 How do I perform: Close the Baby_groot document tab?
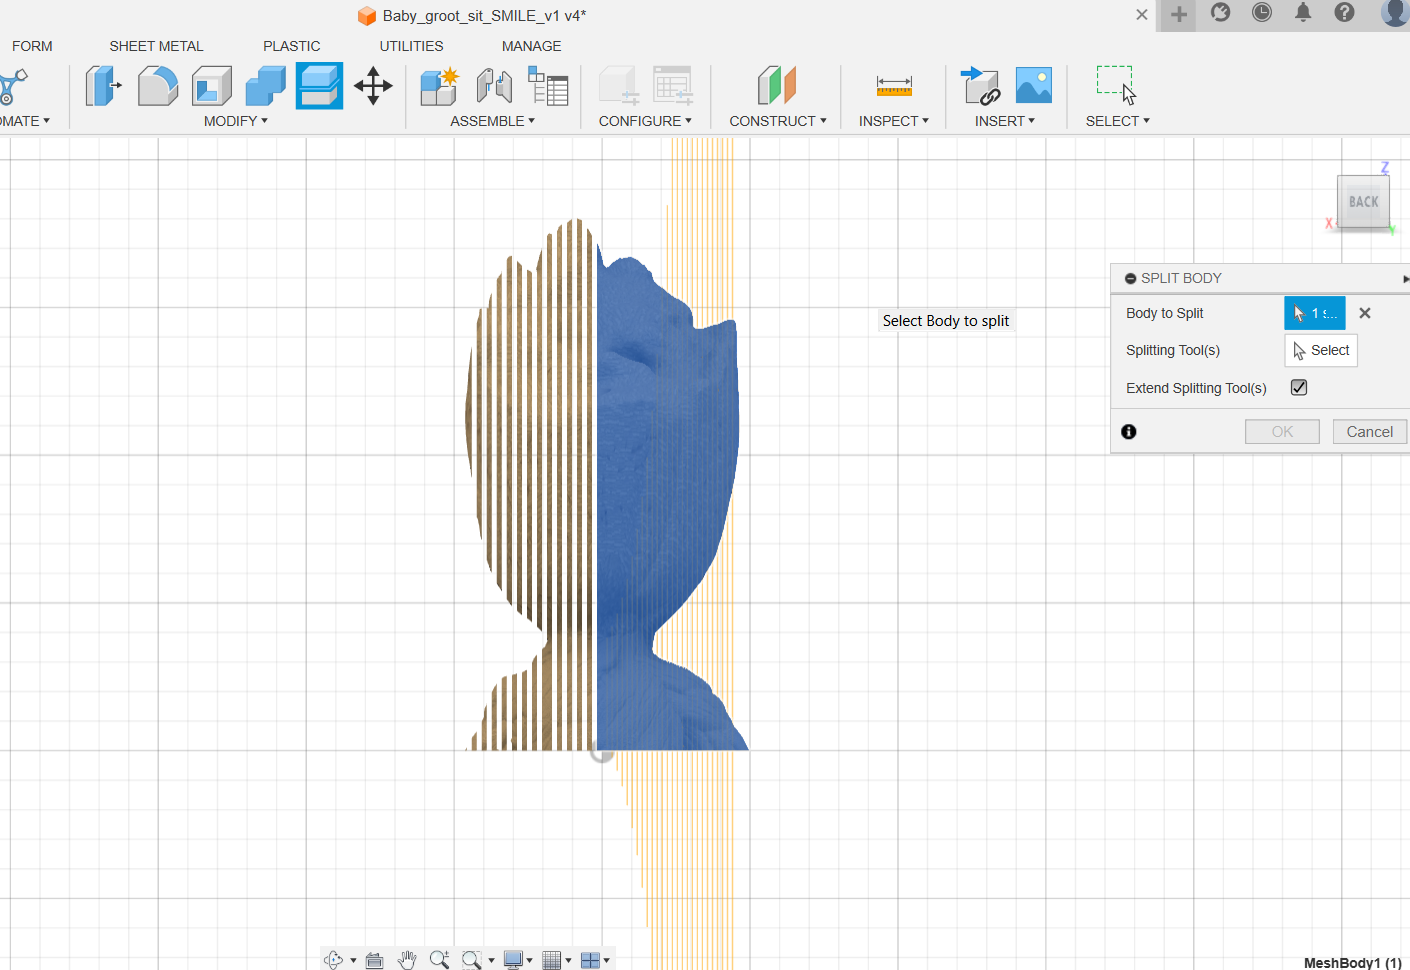[1141, 15]
